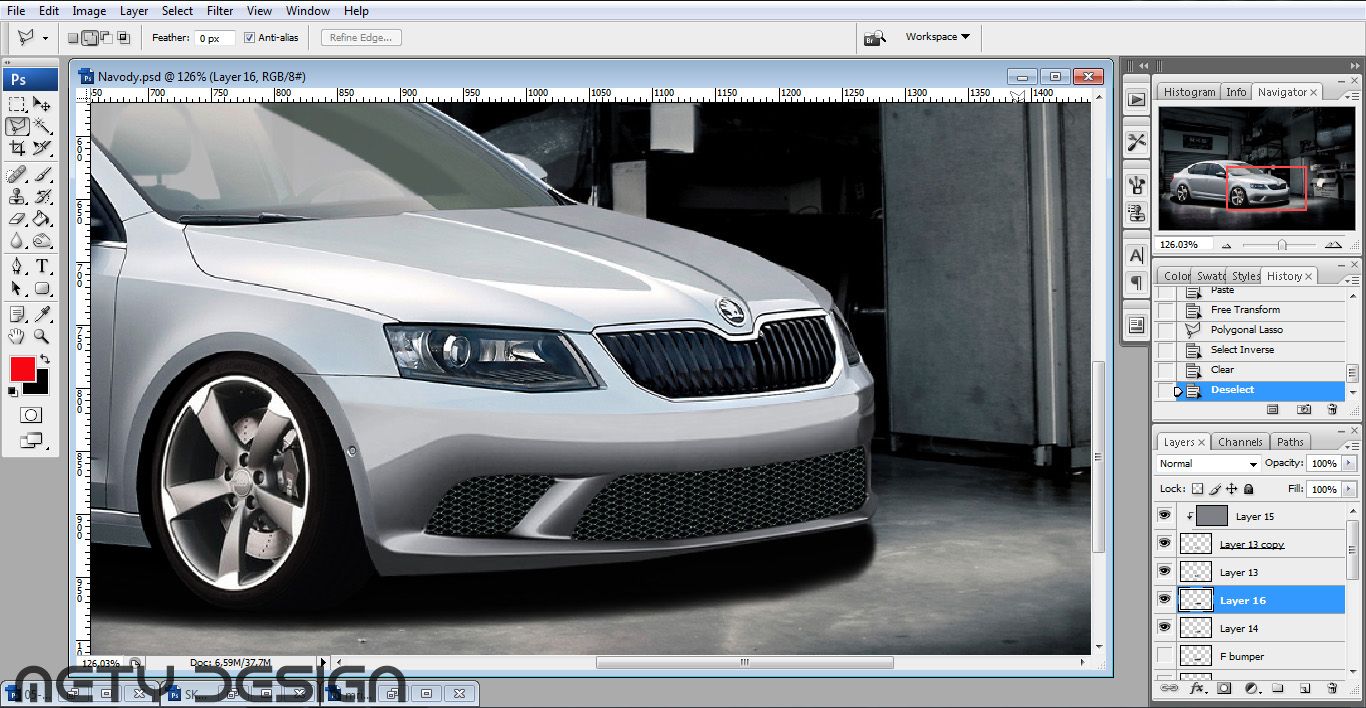1366x708 pixels.
Task: Select the Brush tool
Action: point(42,175)
